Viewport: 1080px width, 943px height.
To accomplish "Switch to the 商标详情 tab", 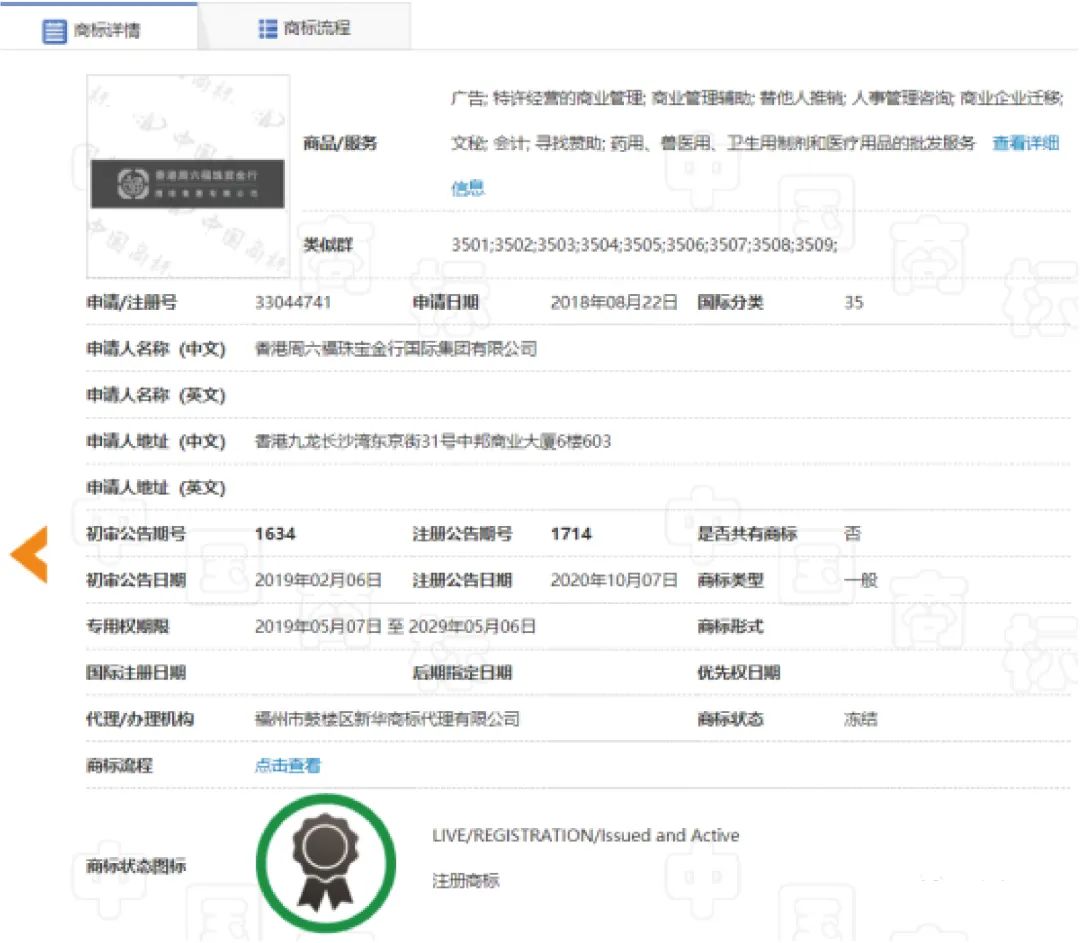I will pyautogui.click(x=98, y=27).
